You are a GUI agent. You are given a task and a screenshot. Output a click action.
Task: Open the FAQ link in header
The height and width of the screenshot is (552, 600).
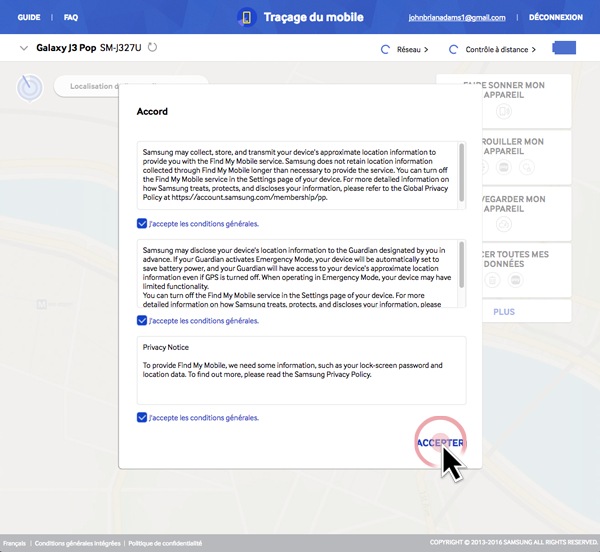coord(71,17)
